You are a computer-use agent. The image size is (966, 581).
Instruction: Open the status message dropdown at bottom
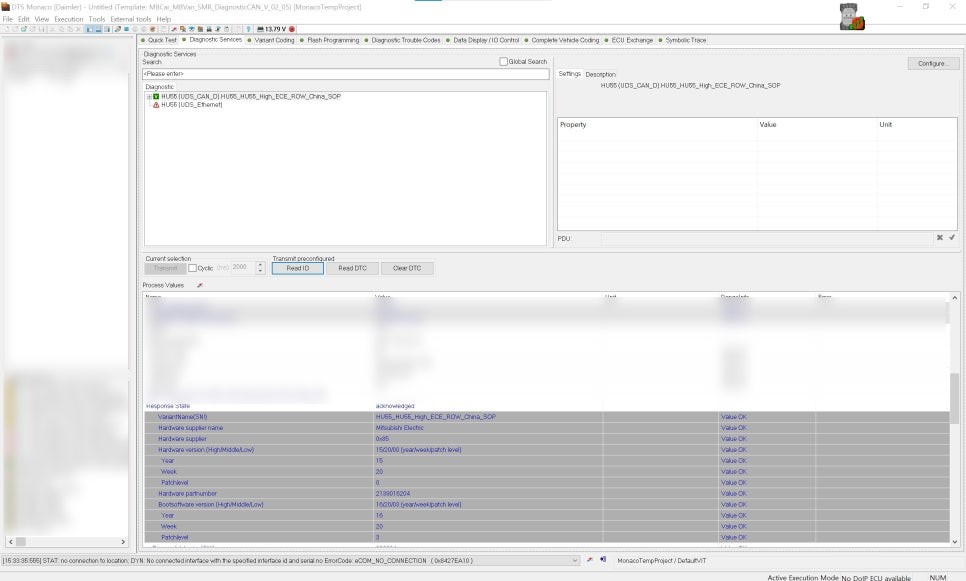575,560
